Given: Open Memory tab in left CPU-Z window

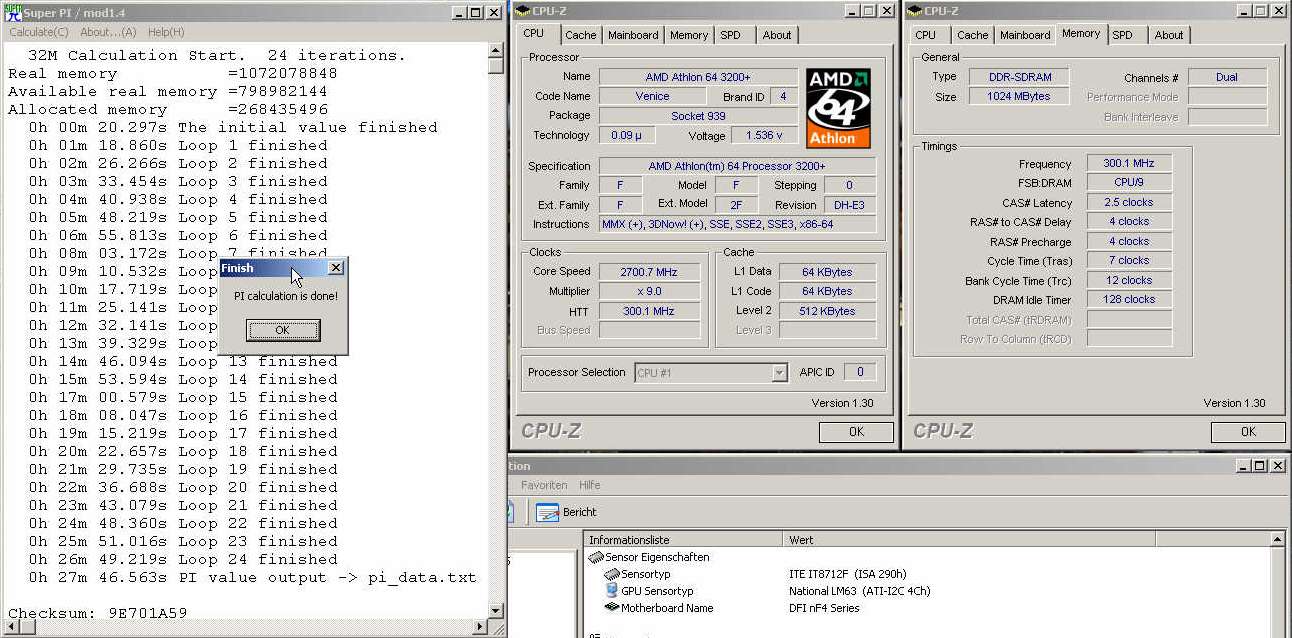Looking at the screenshot, I should [x=689, y=35].
